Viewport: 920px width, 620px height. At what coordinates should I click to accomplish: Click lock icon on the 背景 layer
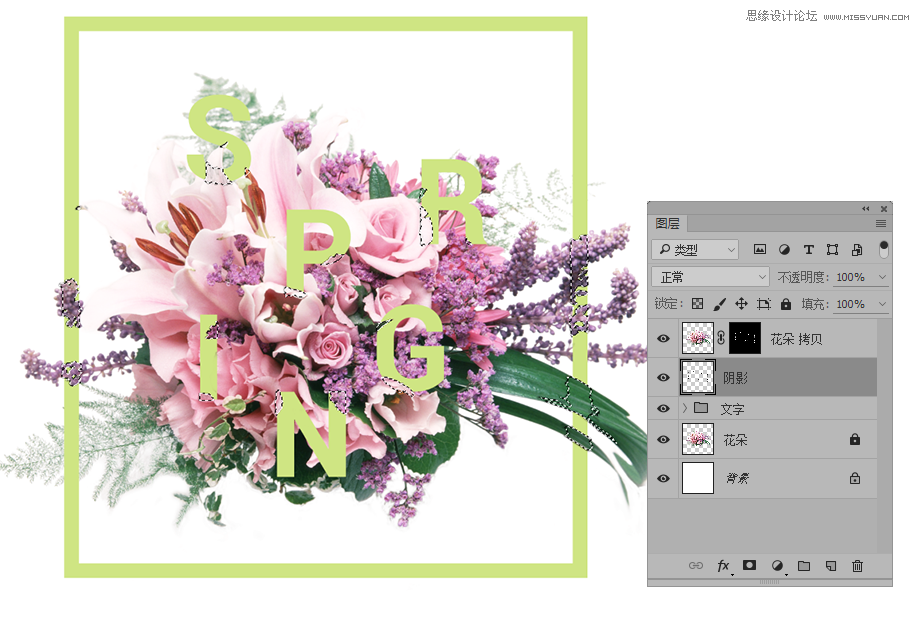(x=855, y=478)
